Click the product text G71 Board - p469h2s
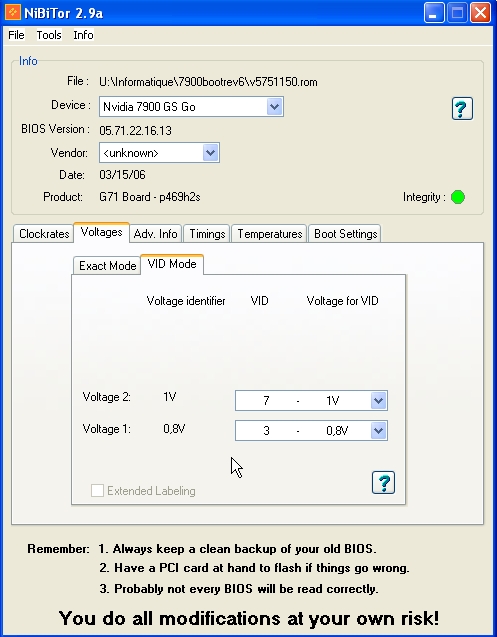Image resolution: width=497 pixels, height=637 pixels. (x=150, y=197)
